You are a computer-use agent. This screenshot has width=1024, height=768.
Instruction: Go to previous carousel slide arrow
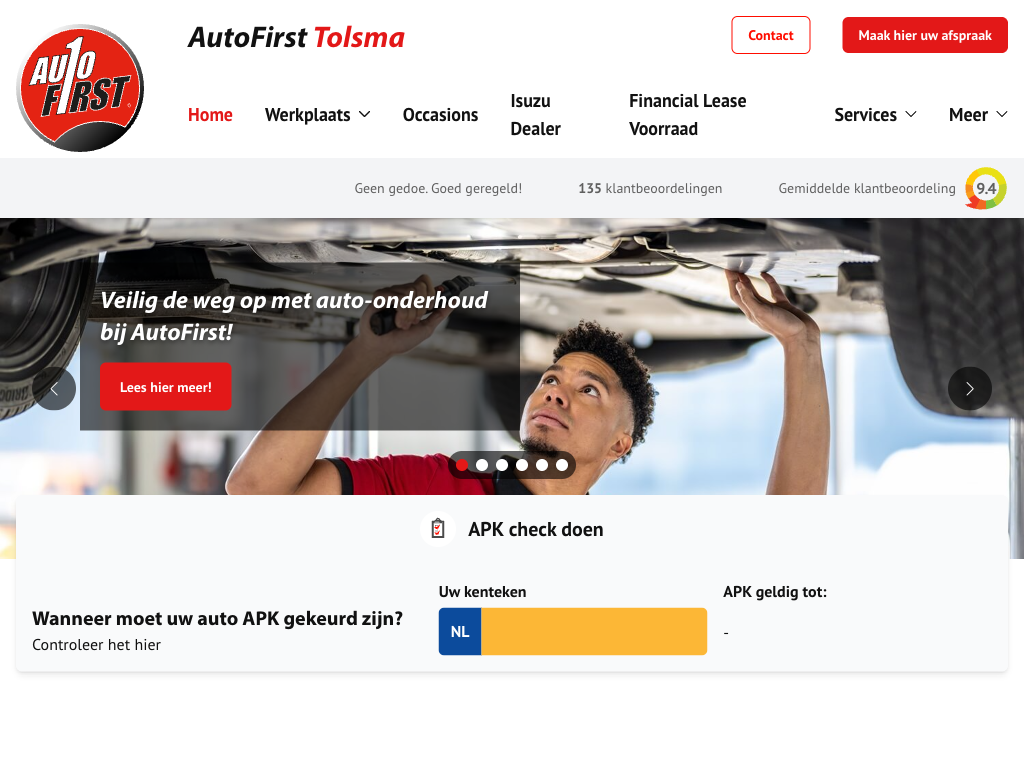[x=54, y=389]
